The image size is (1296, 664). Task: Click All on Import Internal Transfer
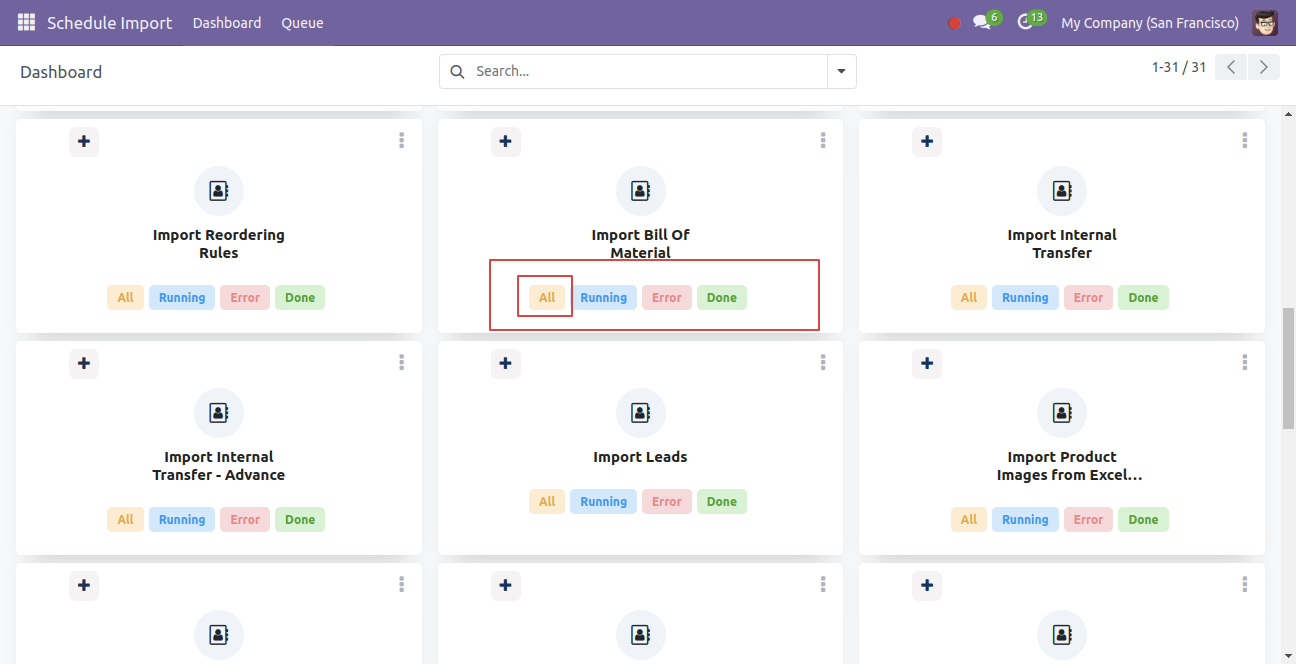click(x=969, y=298)
